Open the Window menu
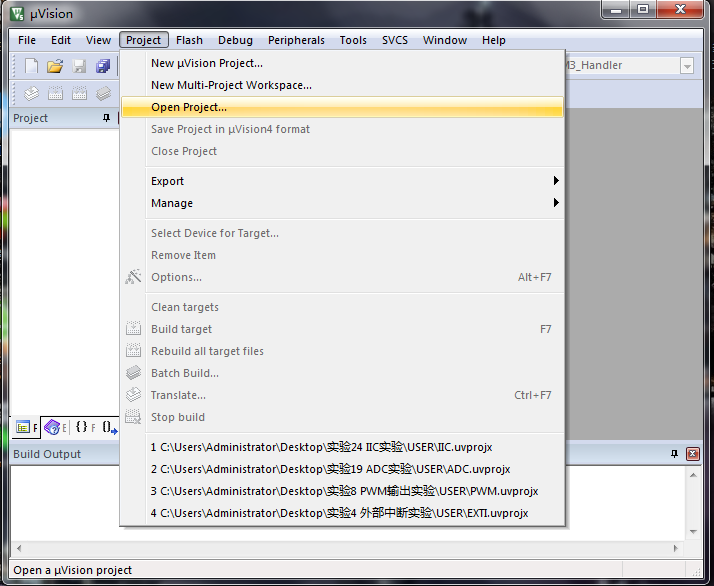Screen dimensions: 714x586 (x=445, y=40)
